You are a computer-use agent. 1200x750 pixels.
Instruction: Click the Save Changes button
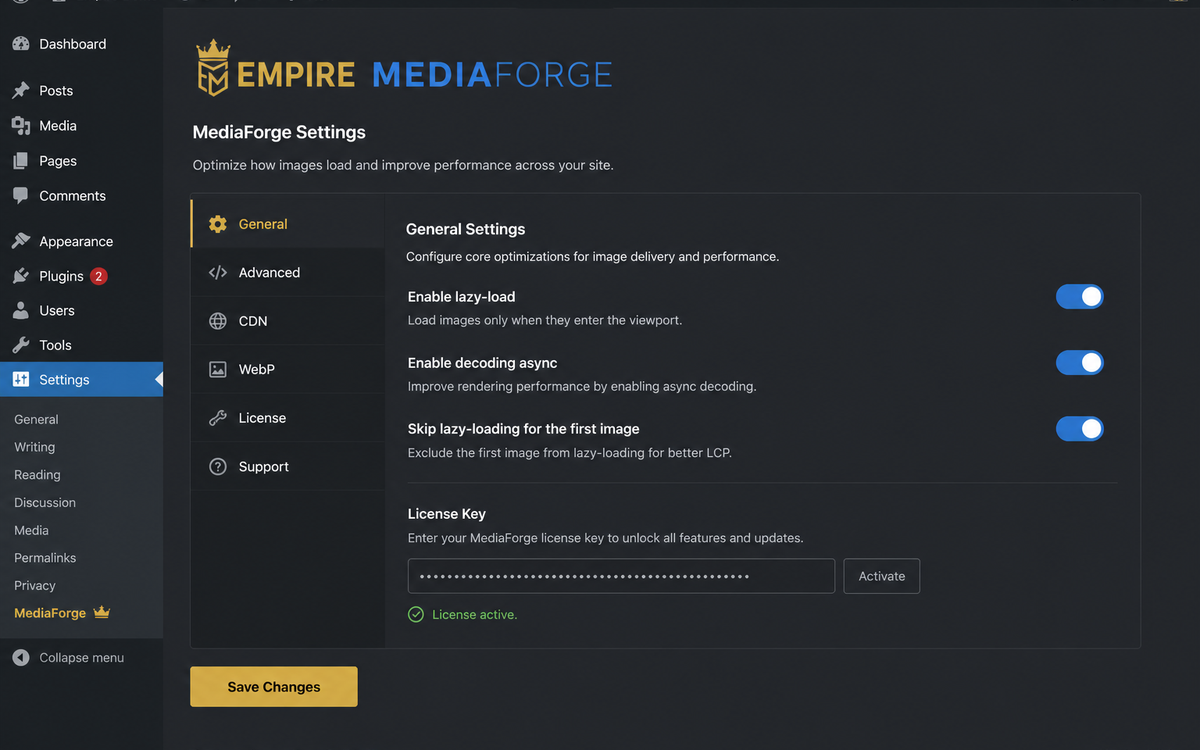click(x=274, y=687)
